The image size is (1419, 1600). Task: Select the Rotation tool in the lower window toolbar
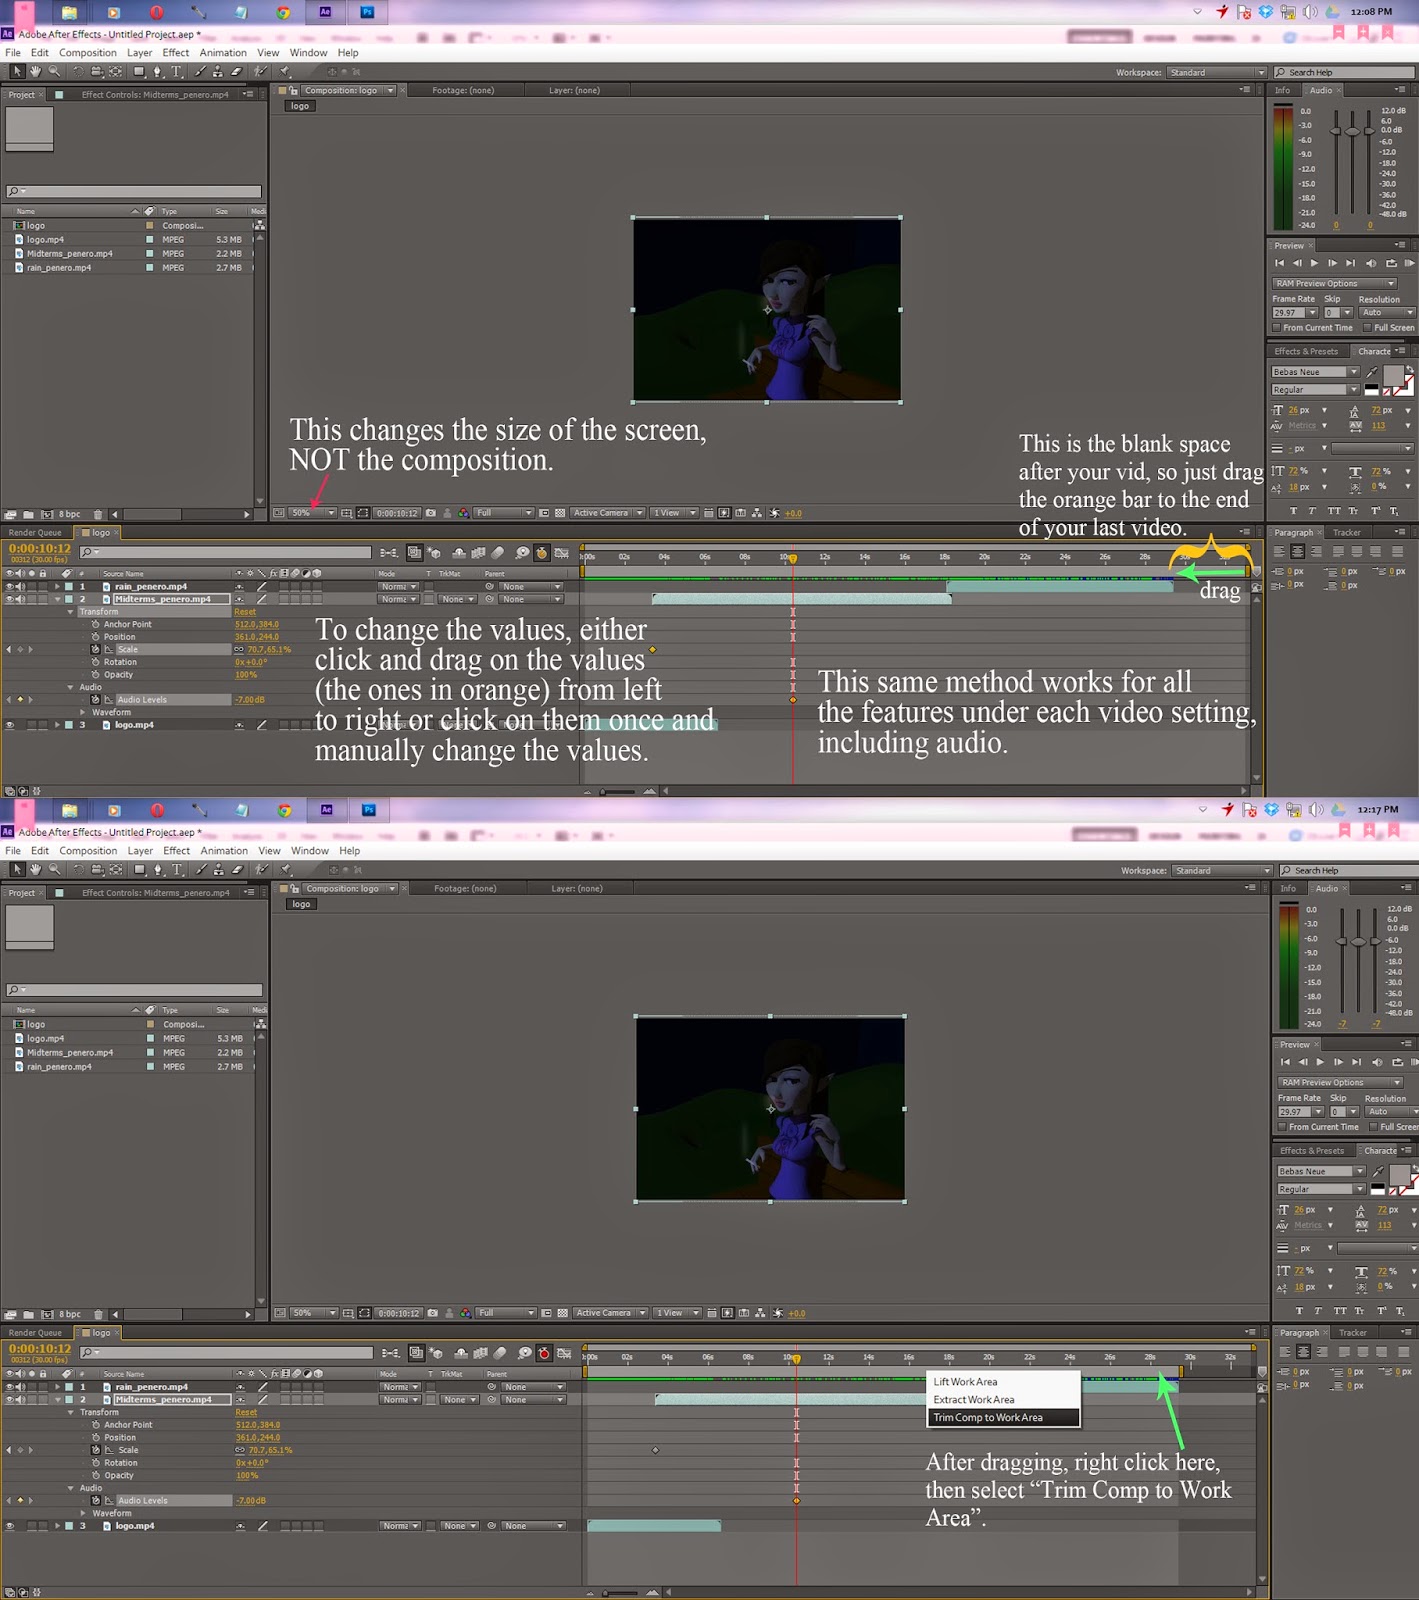point(79,870)
